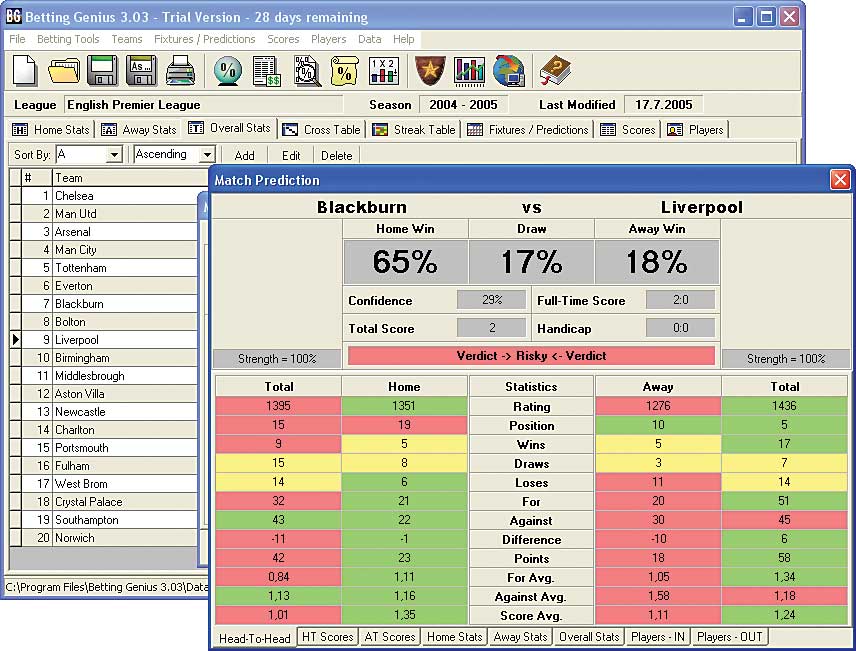Click the Edit button

click(x=290, y=155)
